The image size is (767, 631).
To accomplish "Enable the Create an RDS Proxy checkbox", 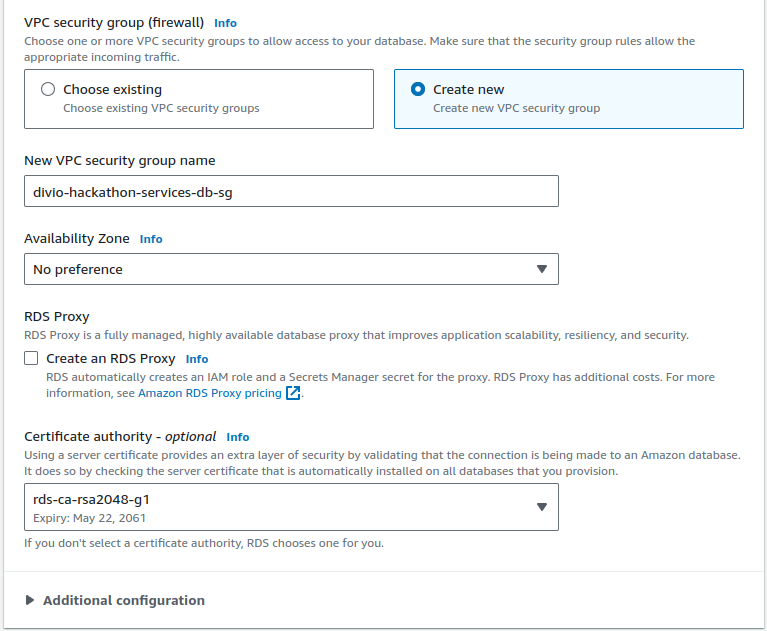I will point(32,358).
